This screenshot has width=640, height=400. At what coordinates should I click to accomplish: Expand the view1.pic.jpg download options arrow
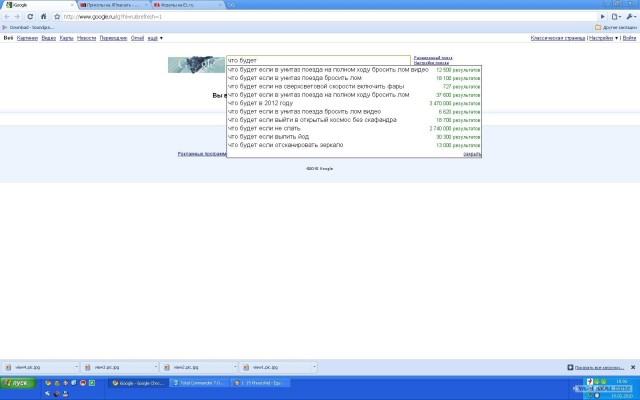pos(314,367)
